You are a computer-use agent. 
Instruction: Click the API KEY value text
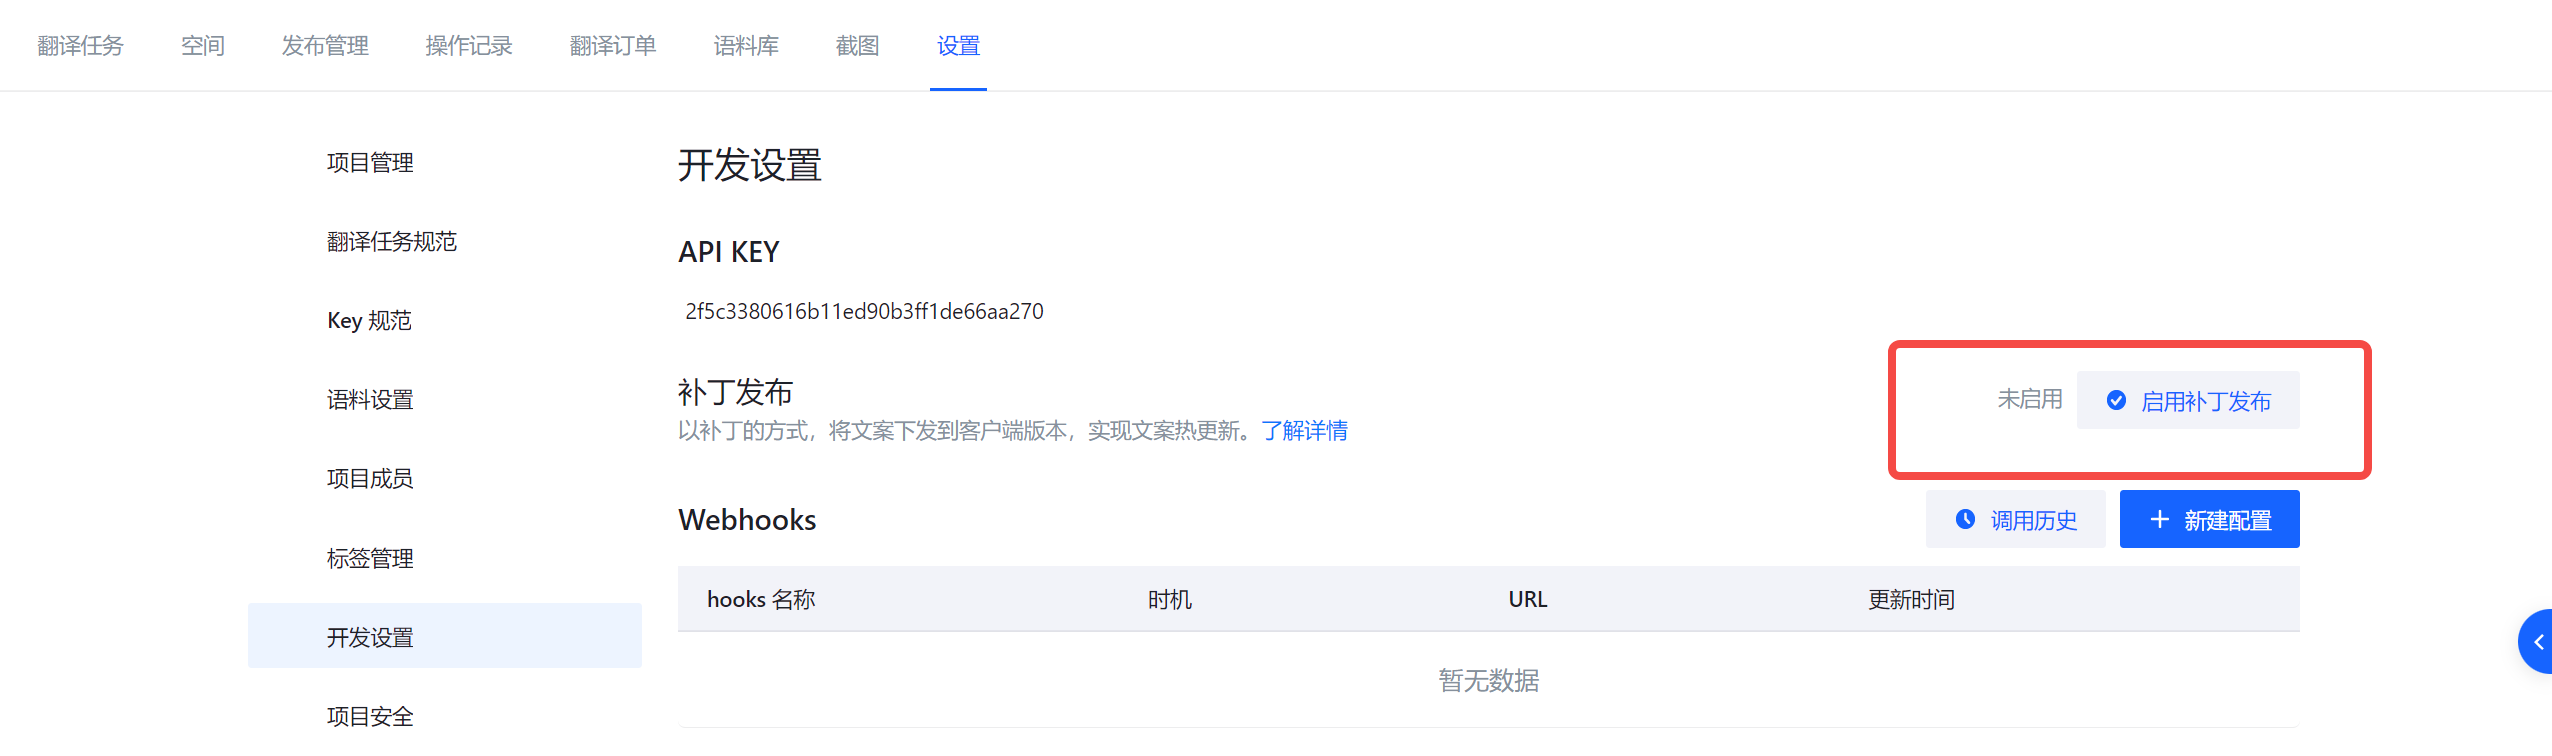[x=864, y=312]
